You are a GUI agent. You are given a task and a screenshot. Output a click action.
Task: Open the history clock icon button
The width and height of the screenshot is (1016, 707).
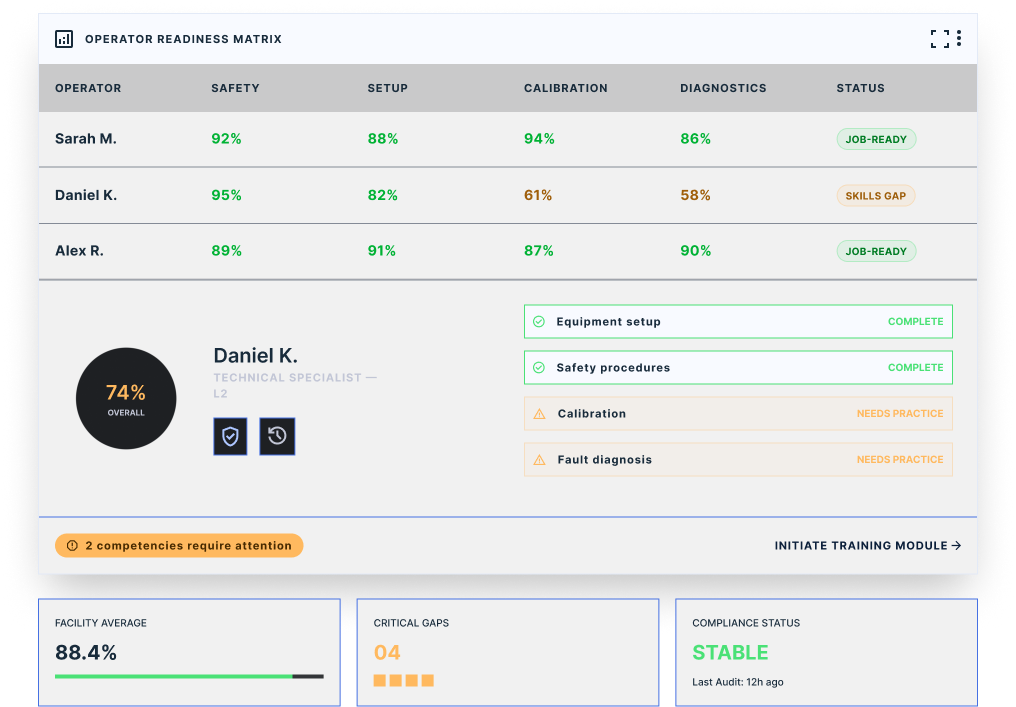click(x=277, y=436)
